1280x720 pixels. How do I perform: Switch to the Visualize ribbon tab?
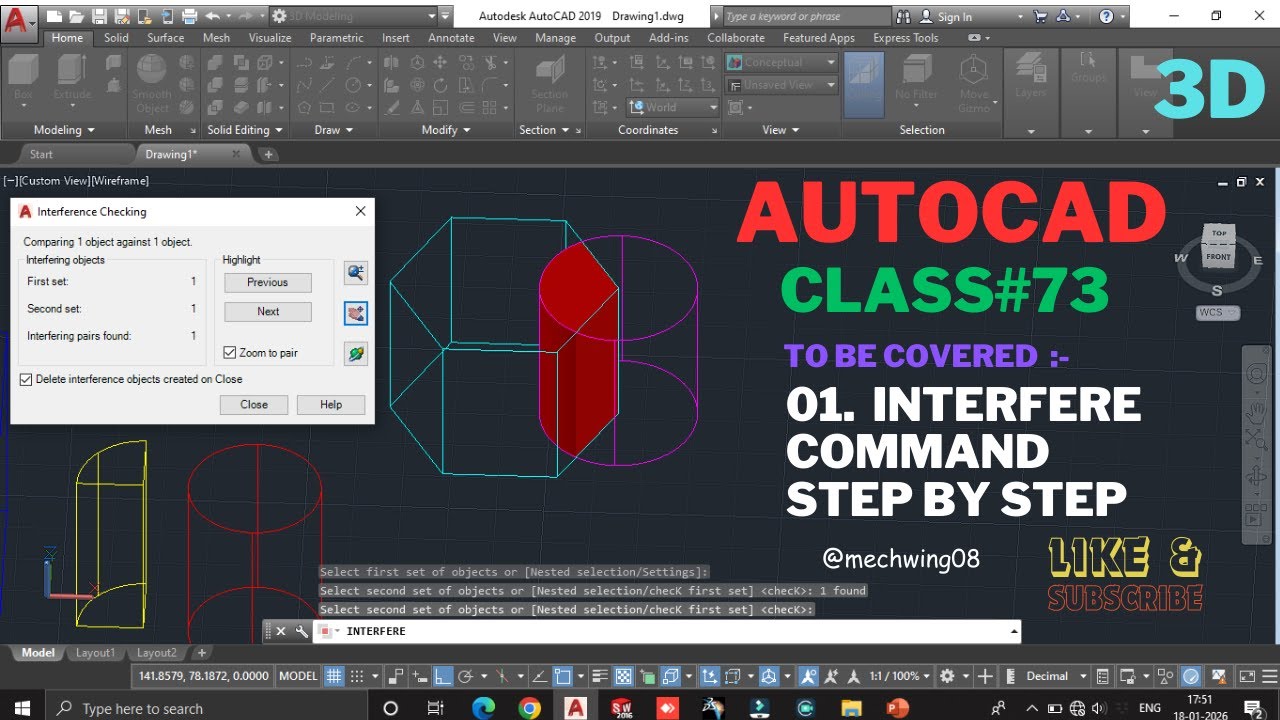pyautogui.click(x=270, y=38)
